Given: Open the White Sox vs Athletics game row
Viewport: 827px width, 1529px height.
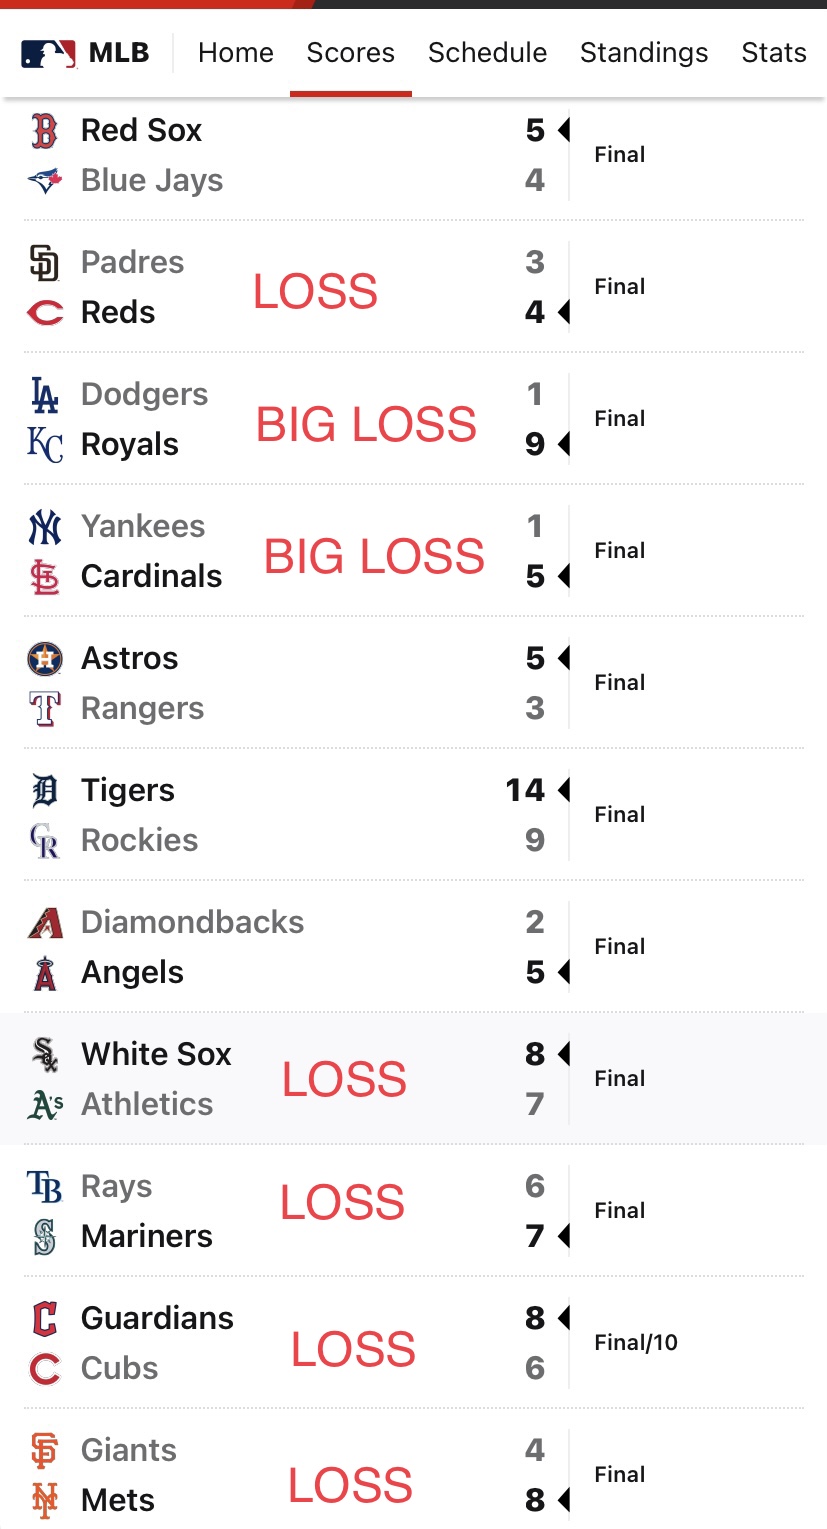Looking at the screenshot, I should 414,1079.
